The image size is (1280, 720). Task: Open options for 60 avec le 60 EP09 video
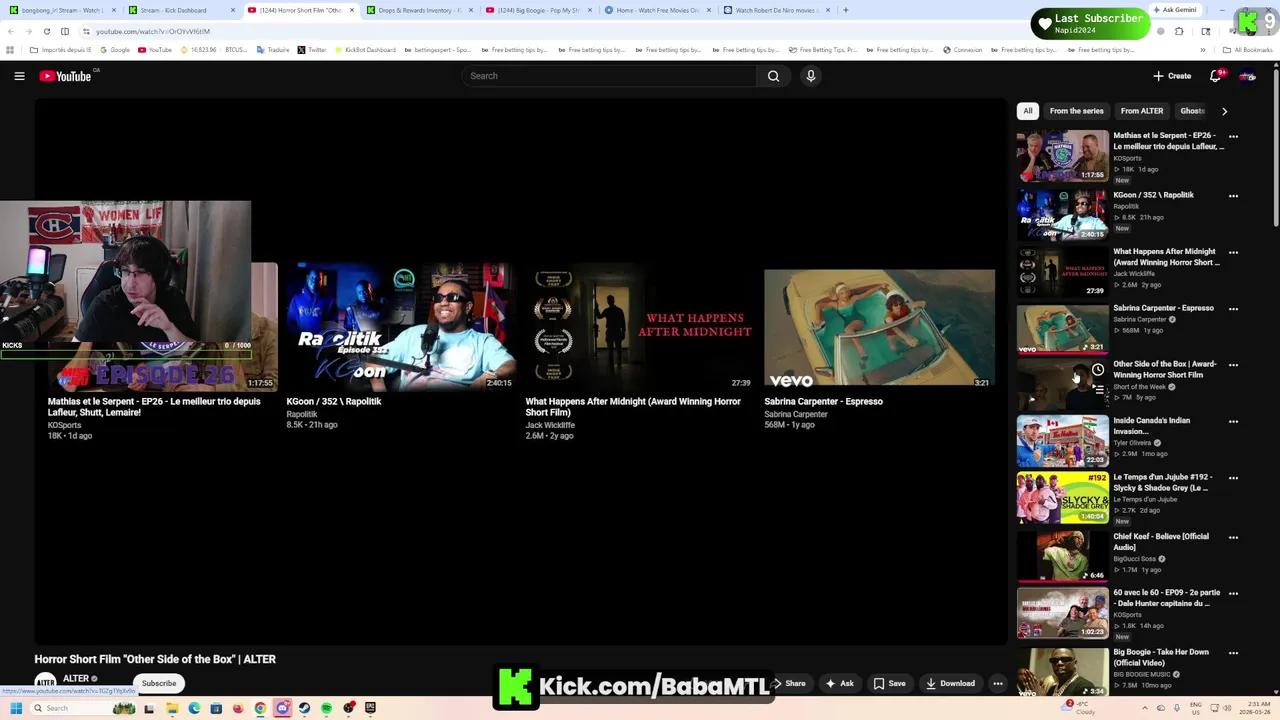click(x=1233, y=593)
